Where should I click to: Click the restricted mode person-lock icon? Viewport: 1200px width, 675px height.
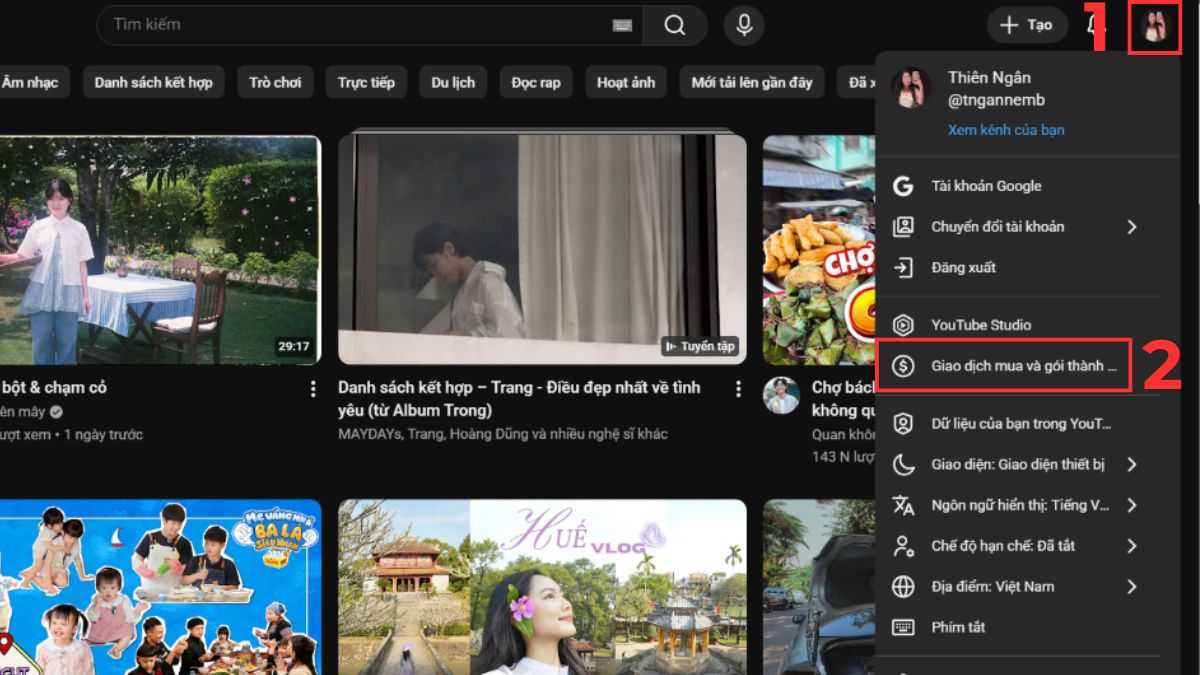pyautogui.click(x=903, y=546)
